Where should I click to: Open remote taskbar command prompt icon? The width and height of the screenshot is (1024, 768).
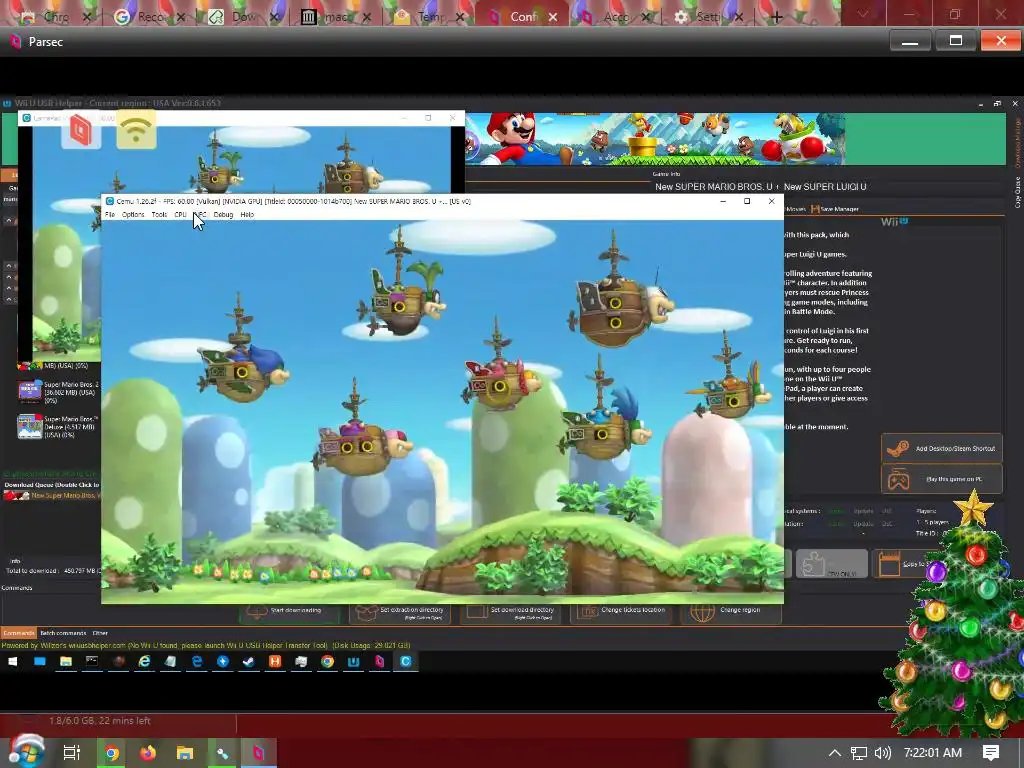tap(92, 662)
